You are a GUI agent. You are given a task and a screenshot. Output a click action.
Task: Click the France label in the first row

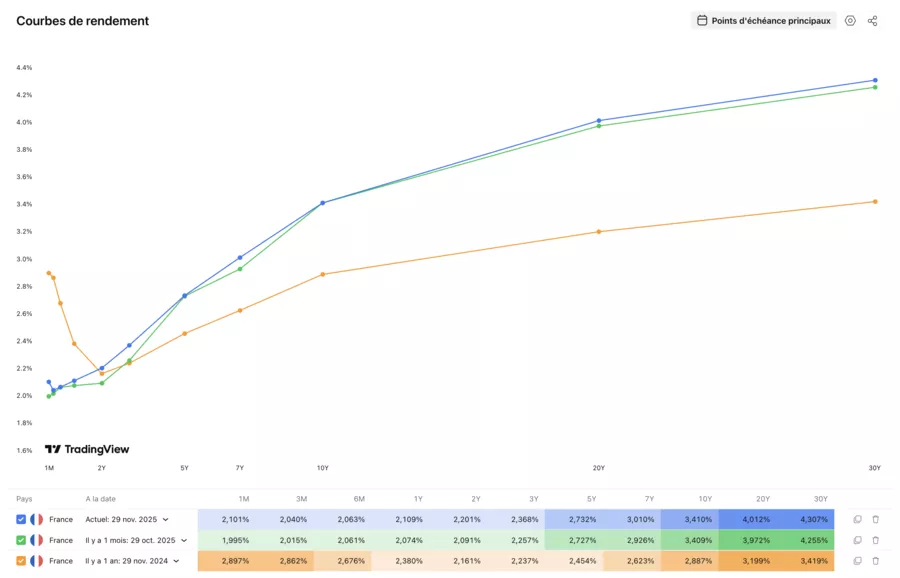tap(61, 519)
